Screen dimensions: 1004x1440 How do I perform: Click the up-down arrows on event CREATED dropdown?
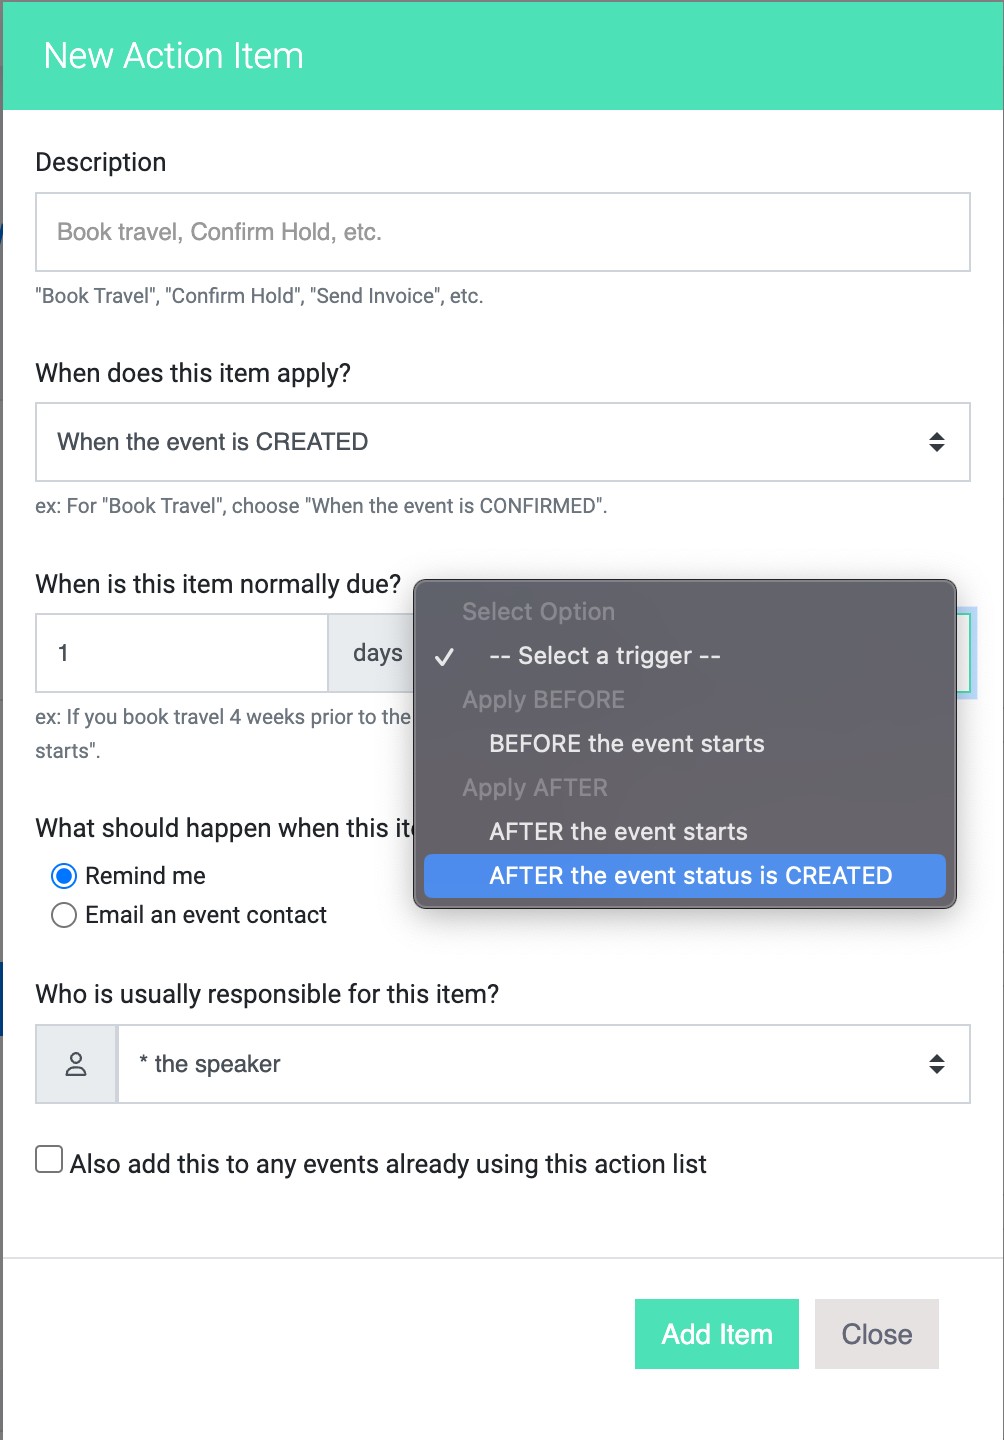pyautogui.click(x=937, y=442)
